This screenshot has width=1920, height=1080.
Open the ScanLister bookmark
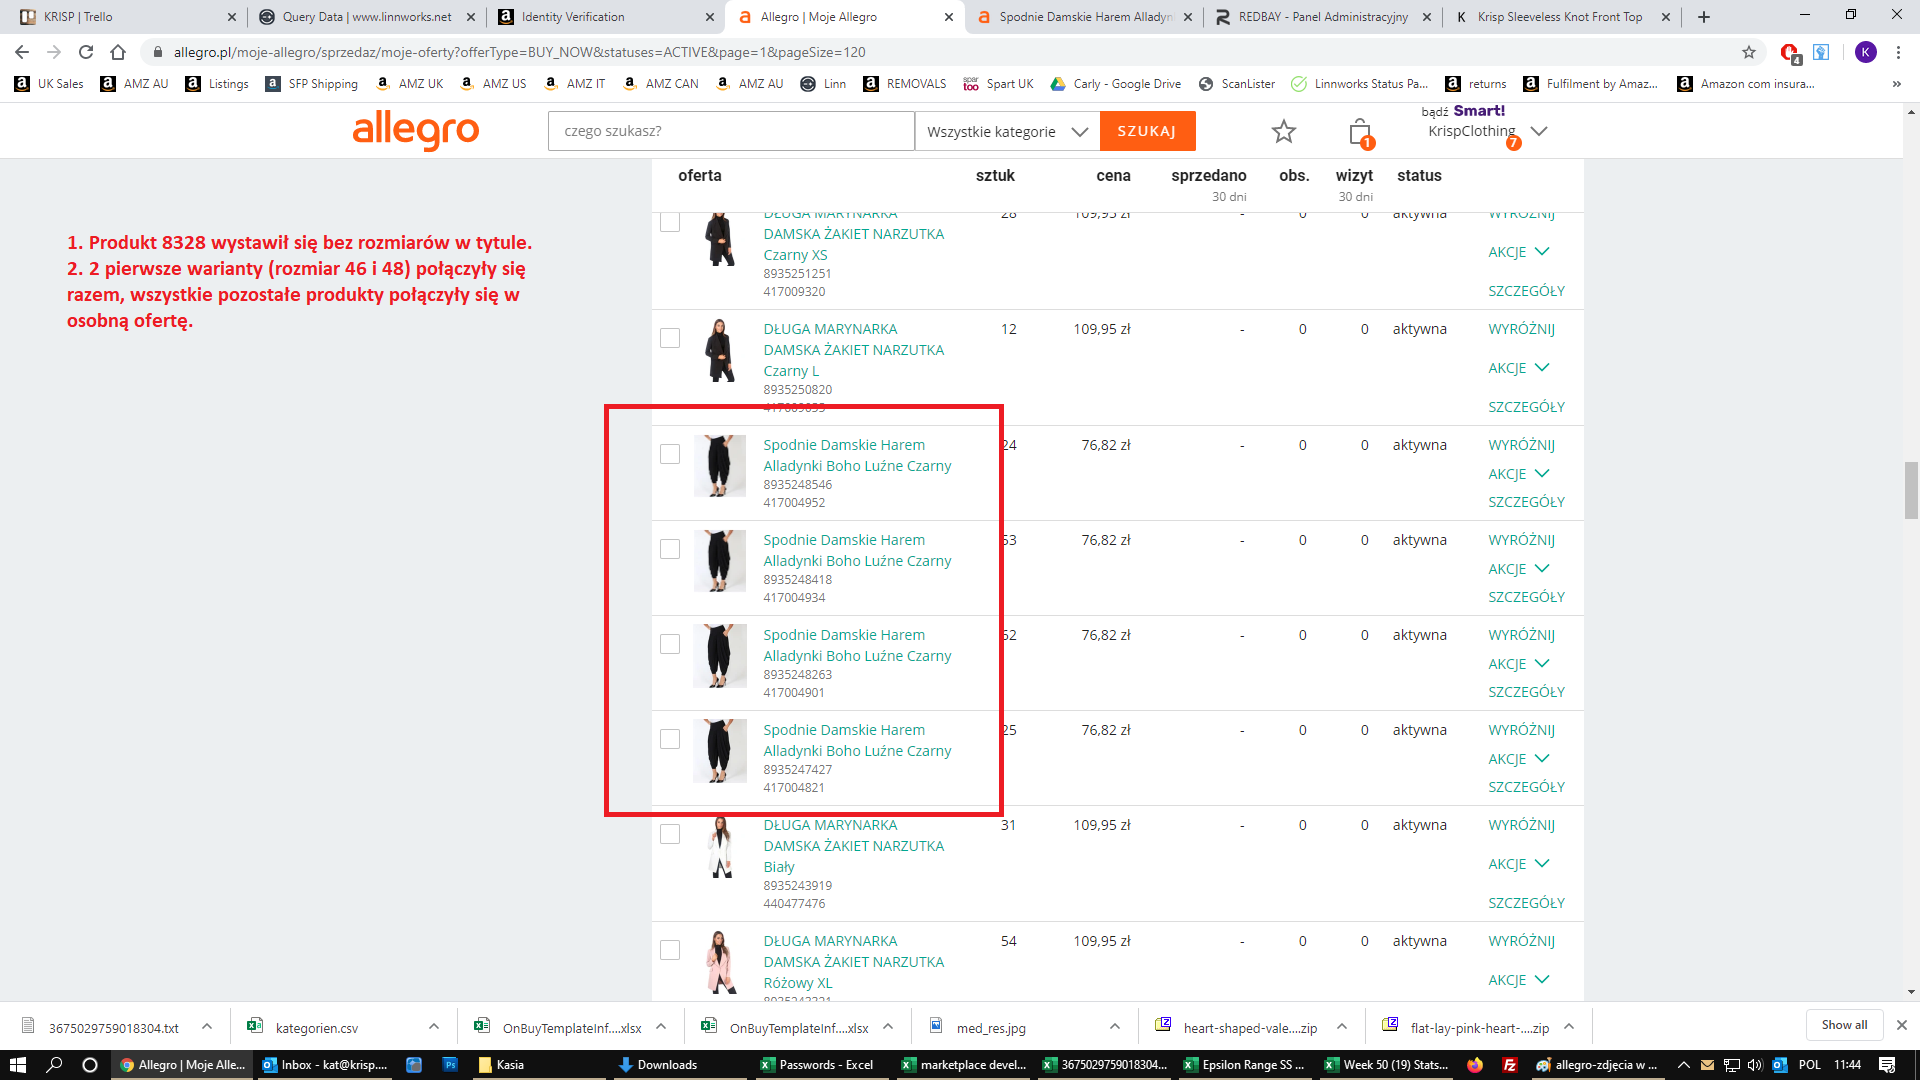[1237, 84]
